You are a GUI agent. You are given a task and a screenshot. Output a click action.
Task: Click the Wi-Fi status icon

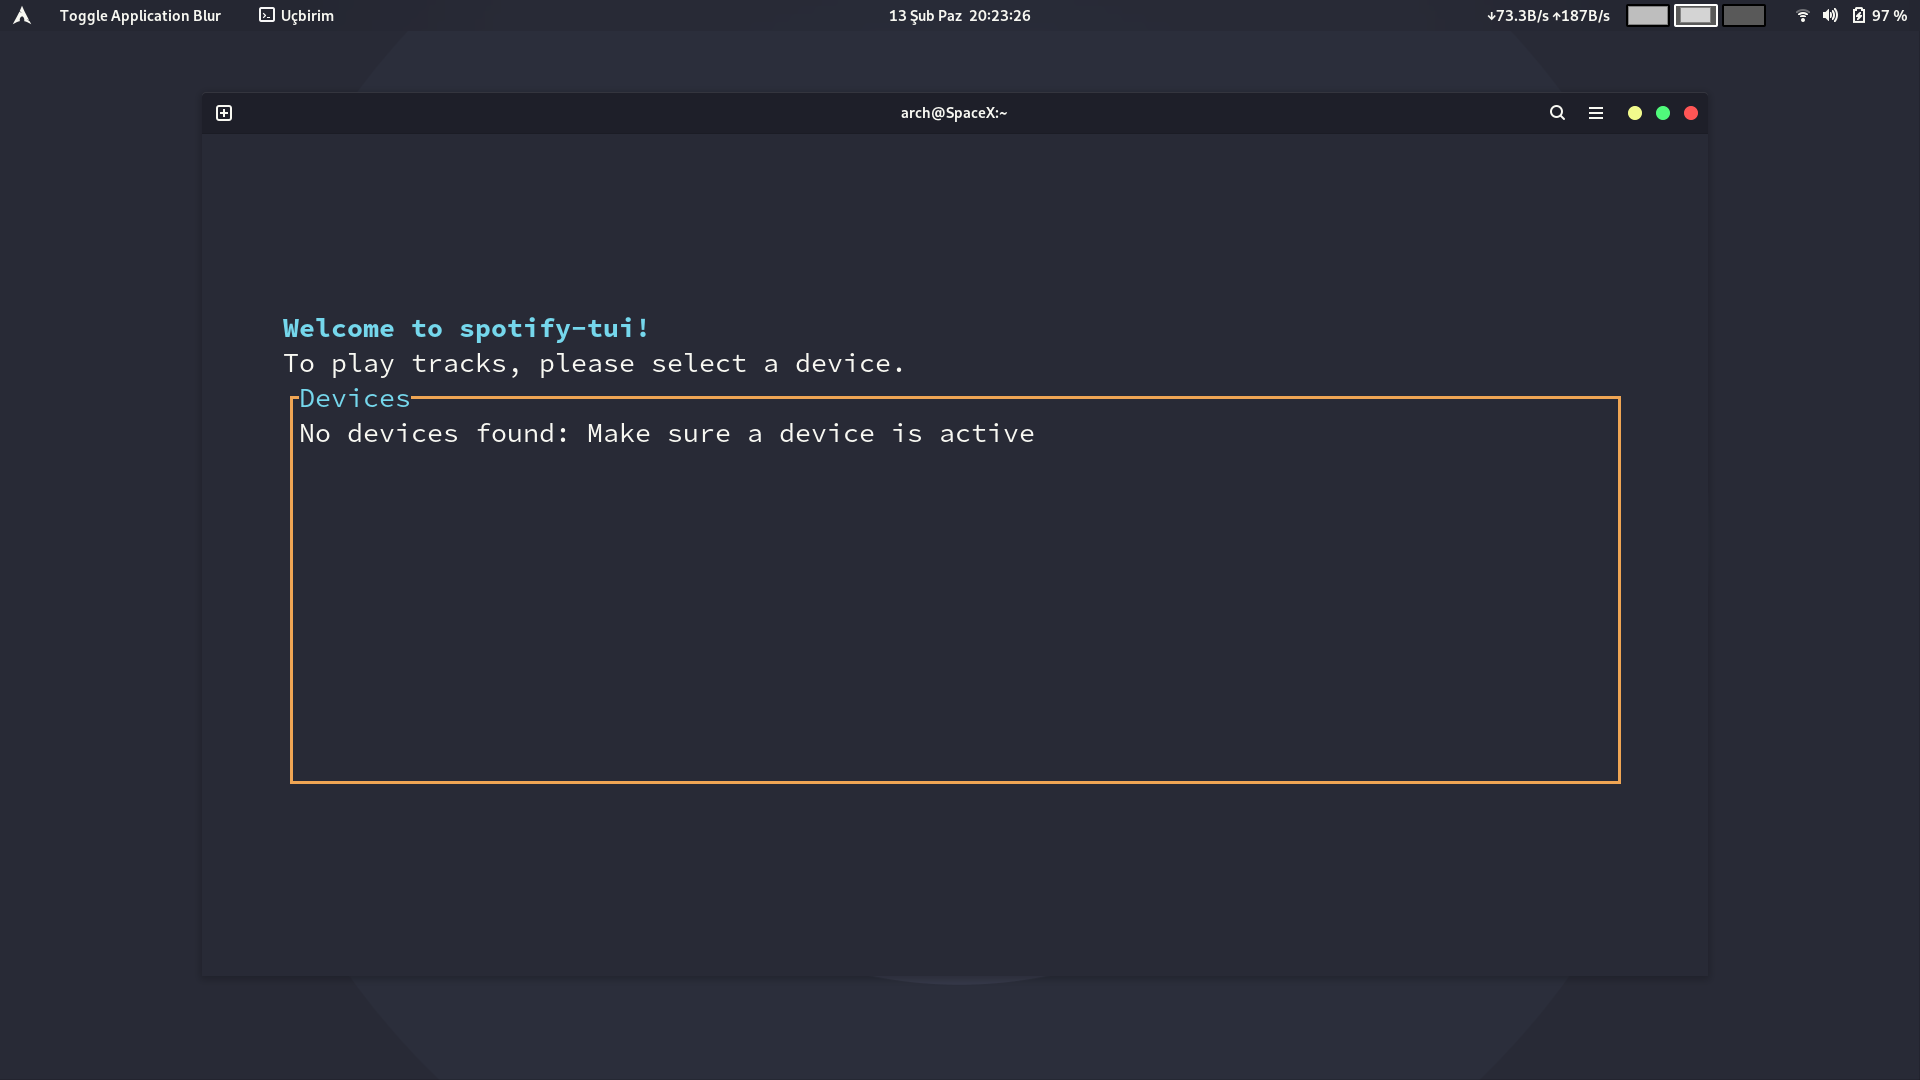(1802, 15)
